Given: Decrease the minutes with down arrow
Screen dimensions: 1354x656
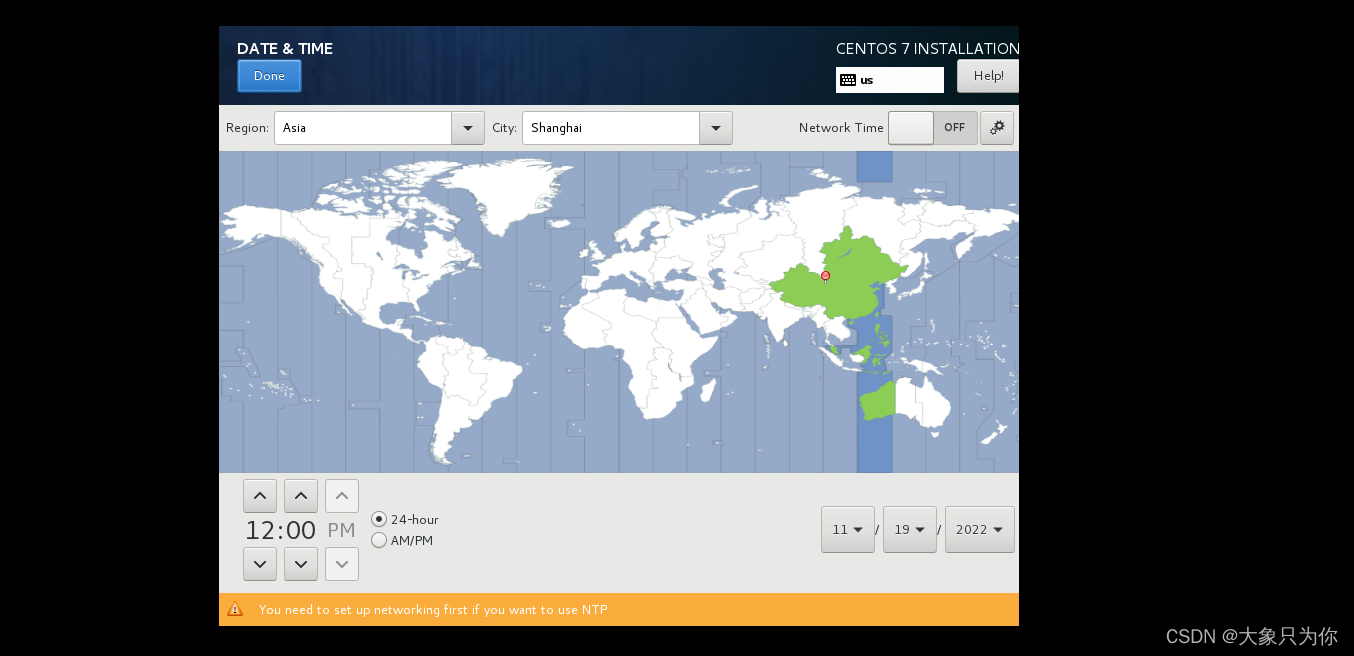Looking at the screenshot, I should click(301, 564).
